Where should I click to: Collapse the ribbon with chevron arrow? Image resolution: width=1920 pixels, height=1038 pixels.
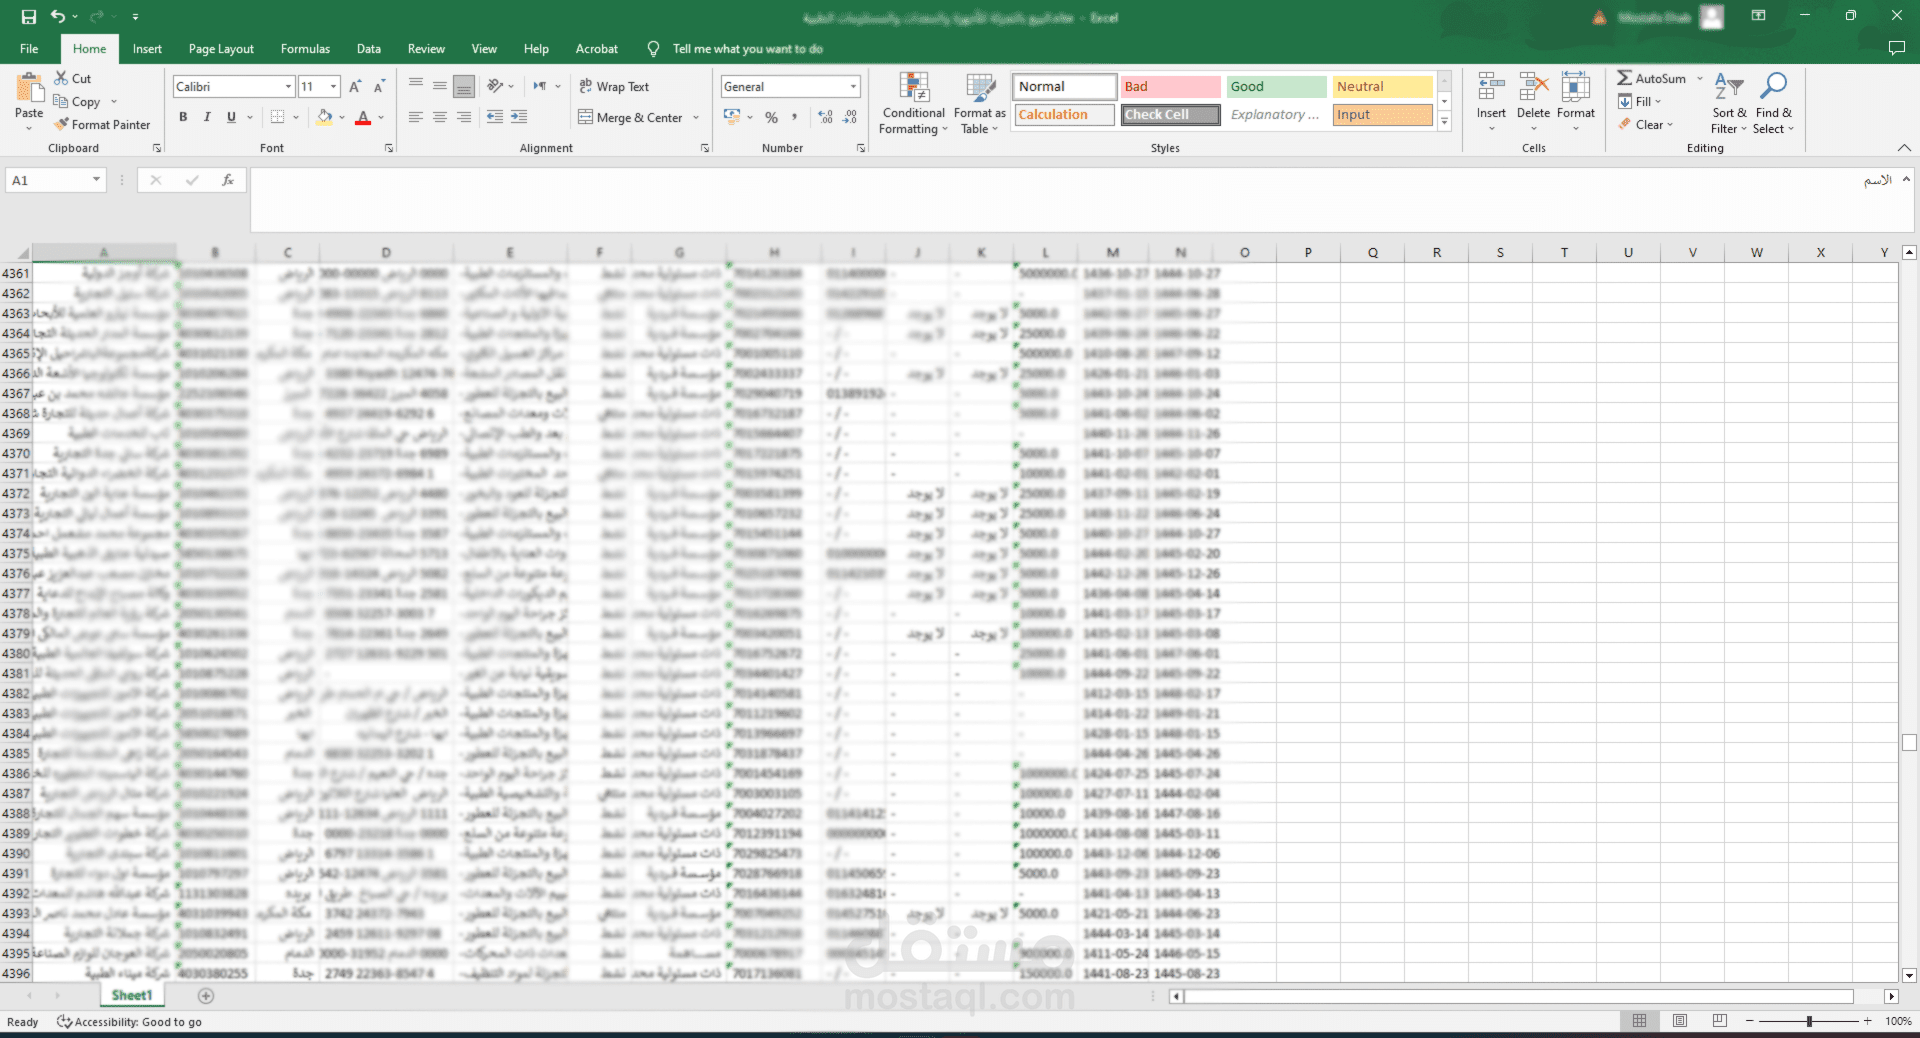tap(1904, 148)
